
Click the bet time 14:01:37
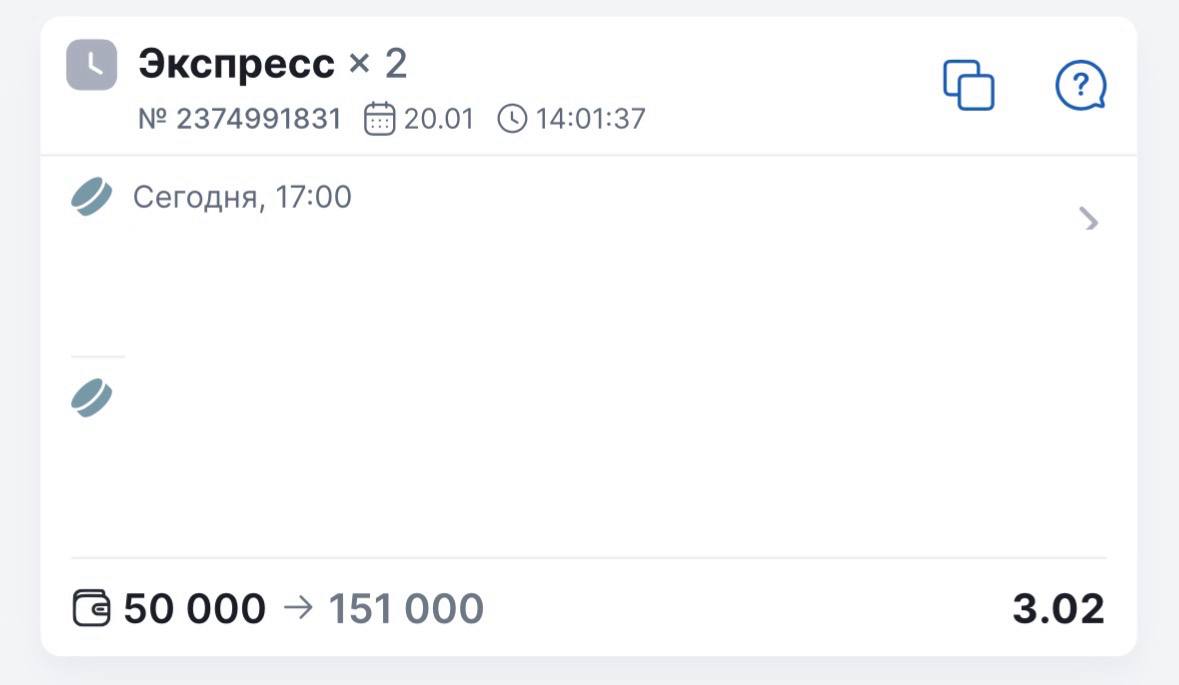click(590, 120)
